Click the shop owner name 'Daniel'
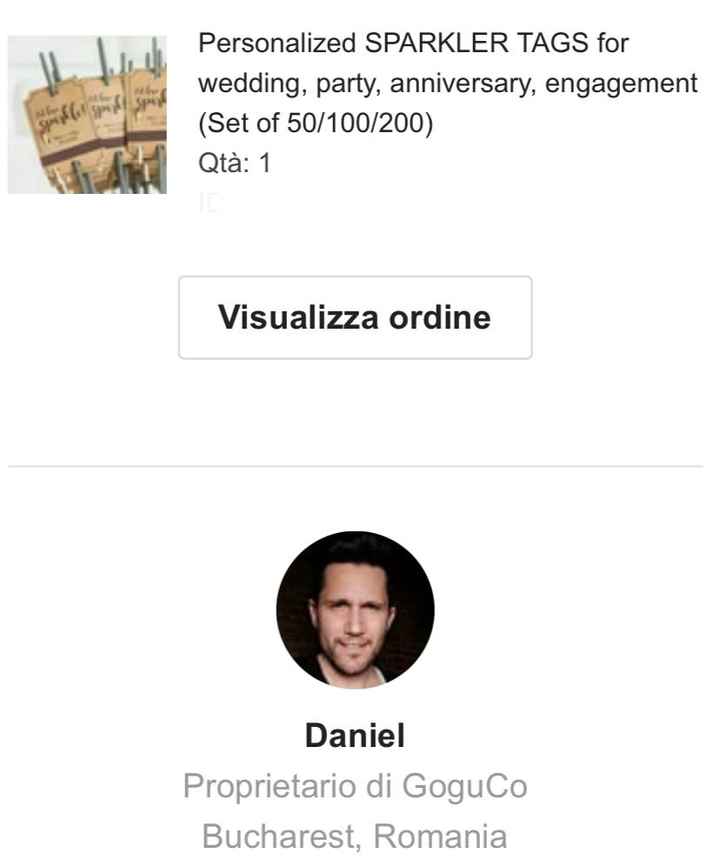This screenshot has height=860, width=720. tap(355, 737)
